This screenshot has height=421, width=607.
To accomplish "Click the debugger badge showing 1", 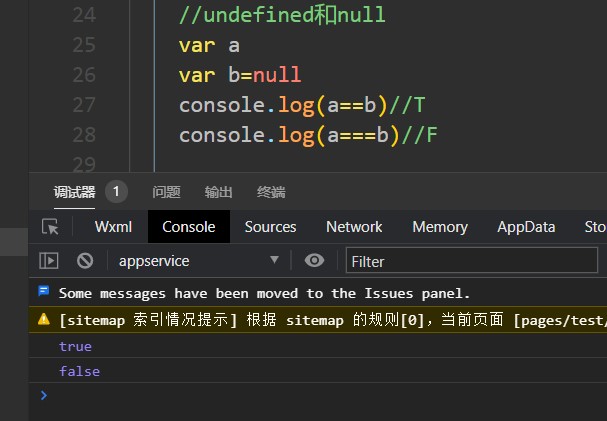I will point(116,192).
